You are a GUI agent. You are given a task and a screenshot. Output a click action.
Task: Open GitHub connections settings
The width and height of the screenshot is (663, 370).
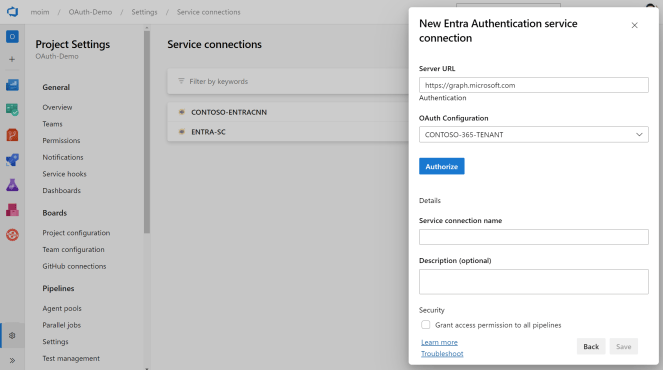click(74, 266)
